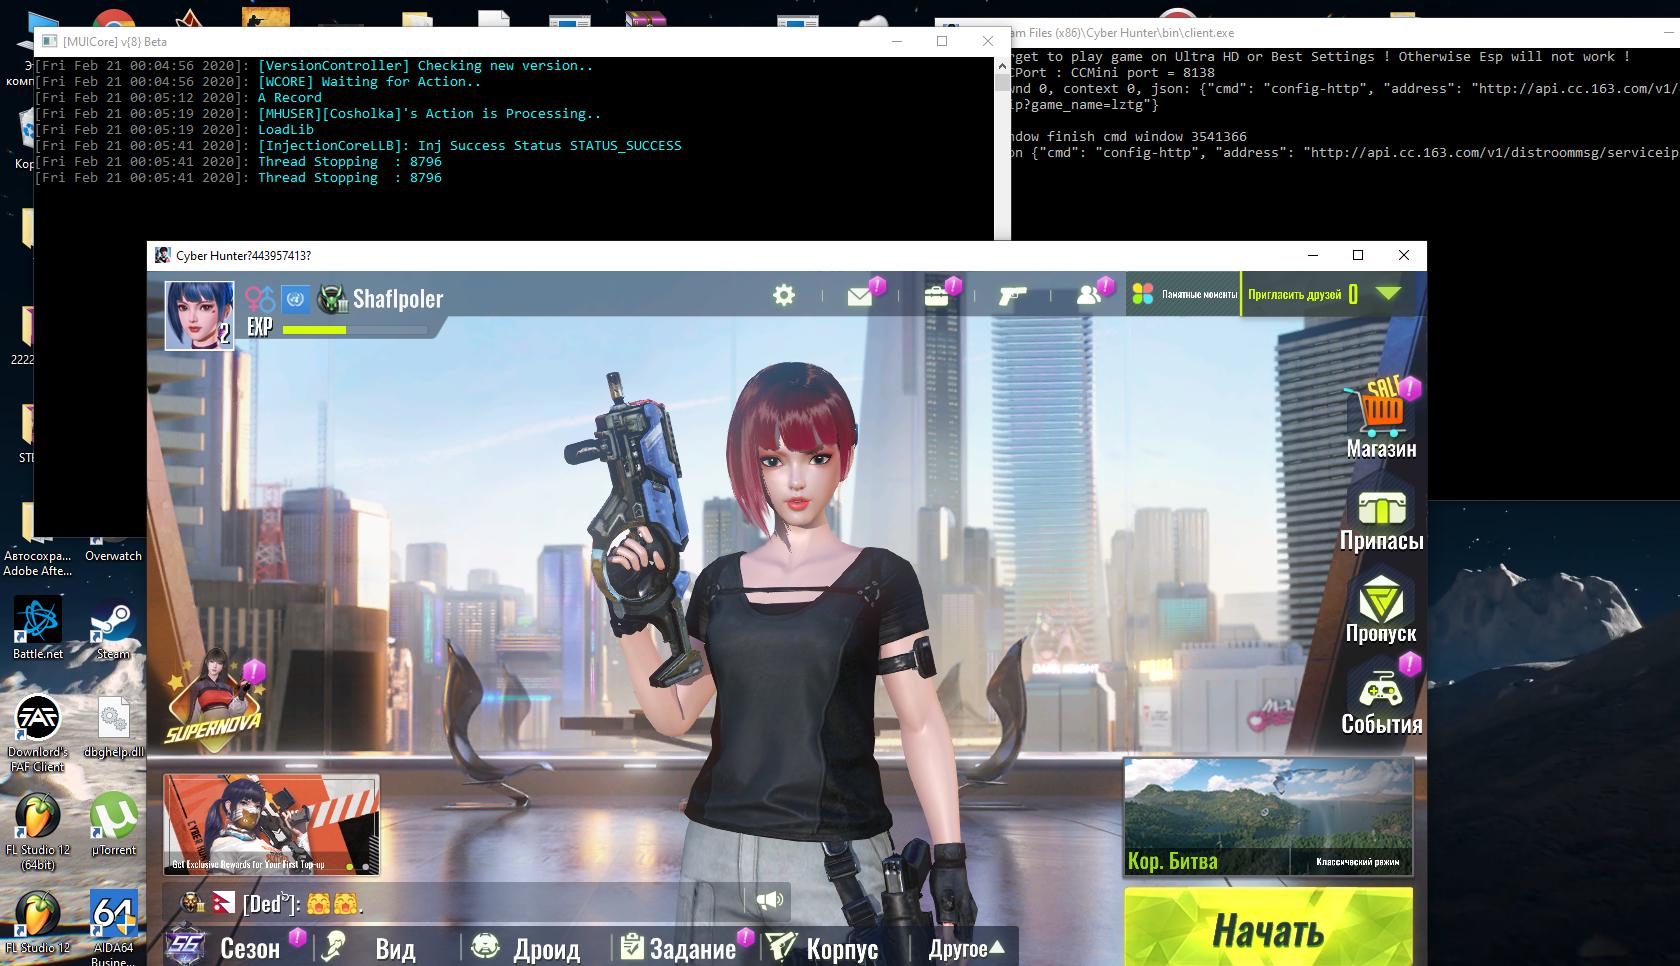Click the Cyber Hunter window title icon
Image resolution: width=1680 pixels, height=966 pixels.
[x=162, y=255]
